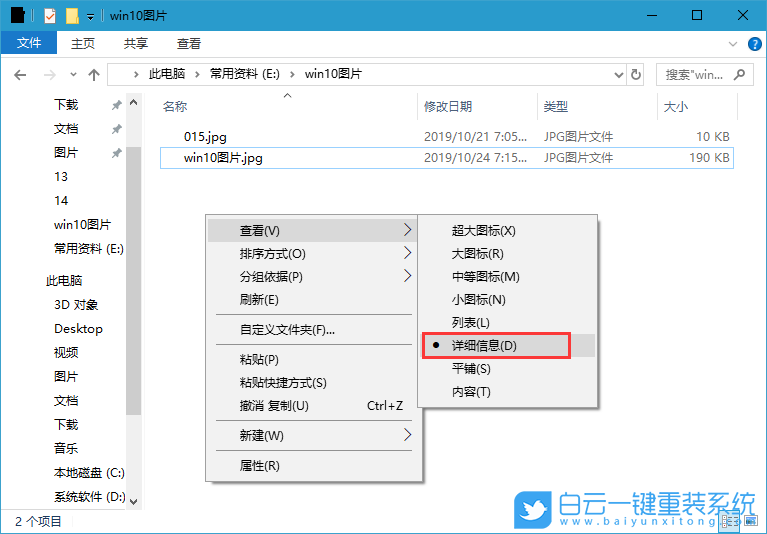This screenshot has width=767, height=534.
Task: Switch to the 主页 ribbon tab
Action: 83,44
